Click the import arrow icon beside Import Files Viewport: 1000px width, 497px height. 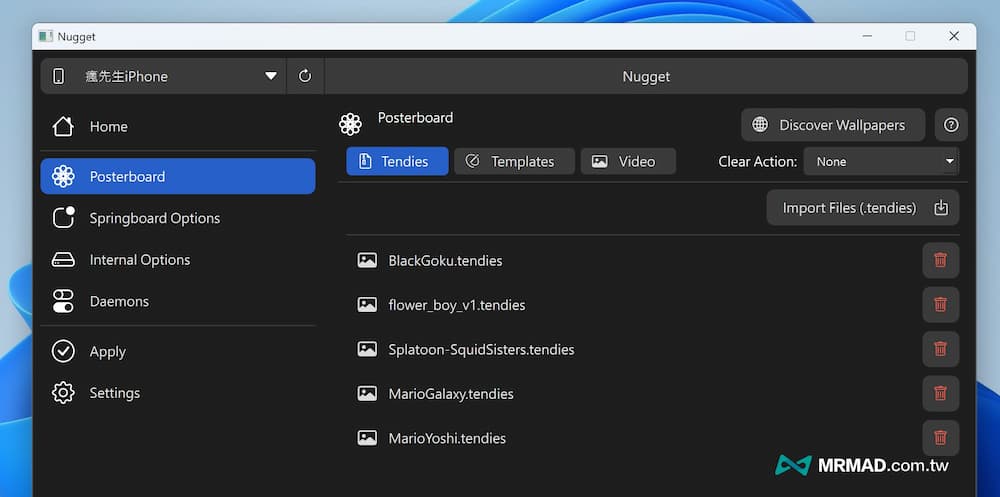click(941, 207)
